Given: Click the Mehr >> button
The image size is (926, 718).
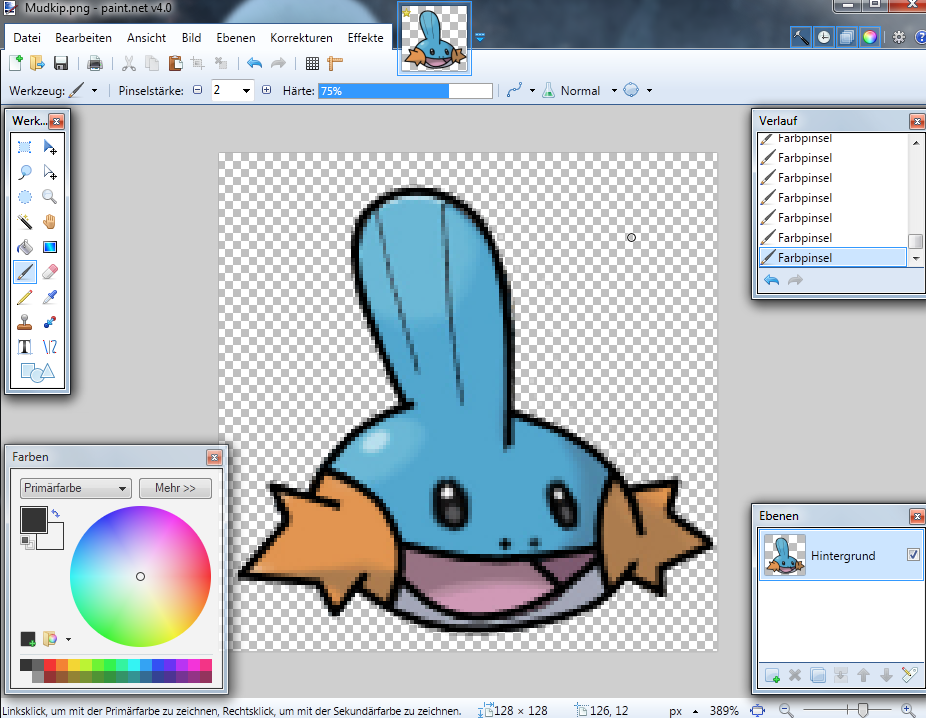Looking at the screenshot, I should [175, 488].
